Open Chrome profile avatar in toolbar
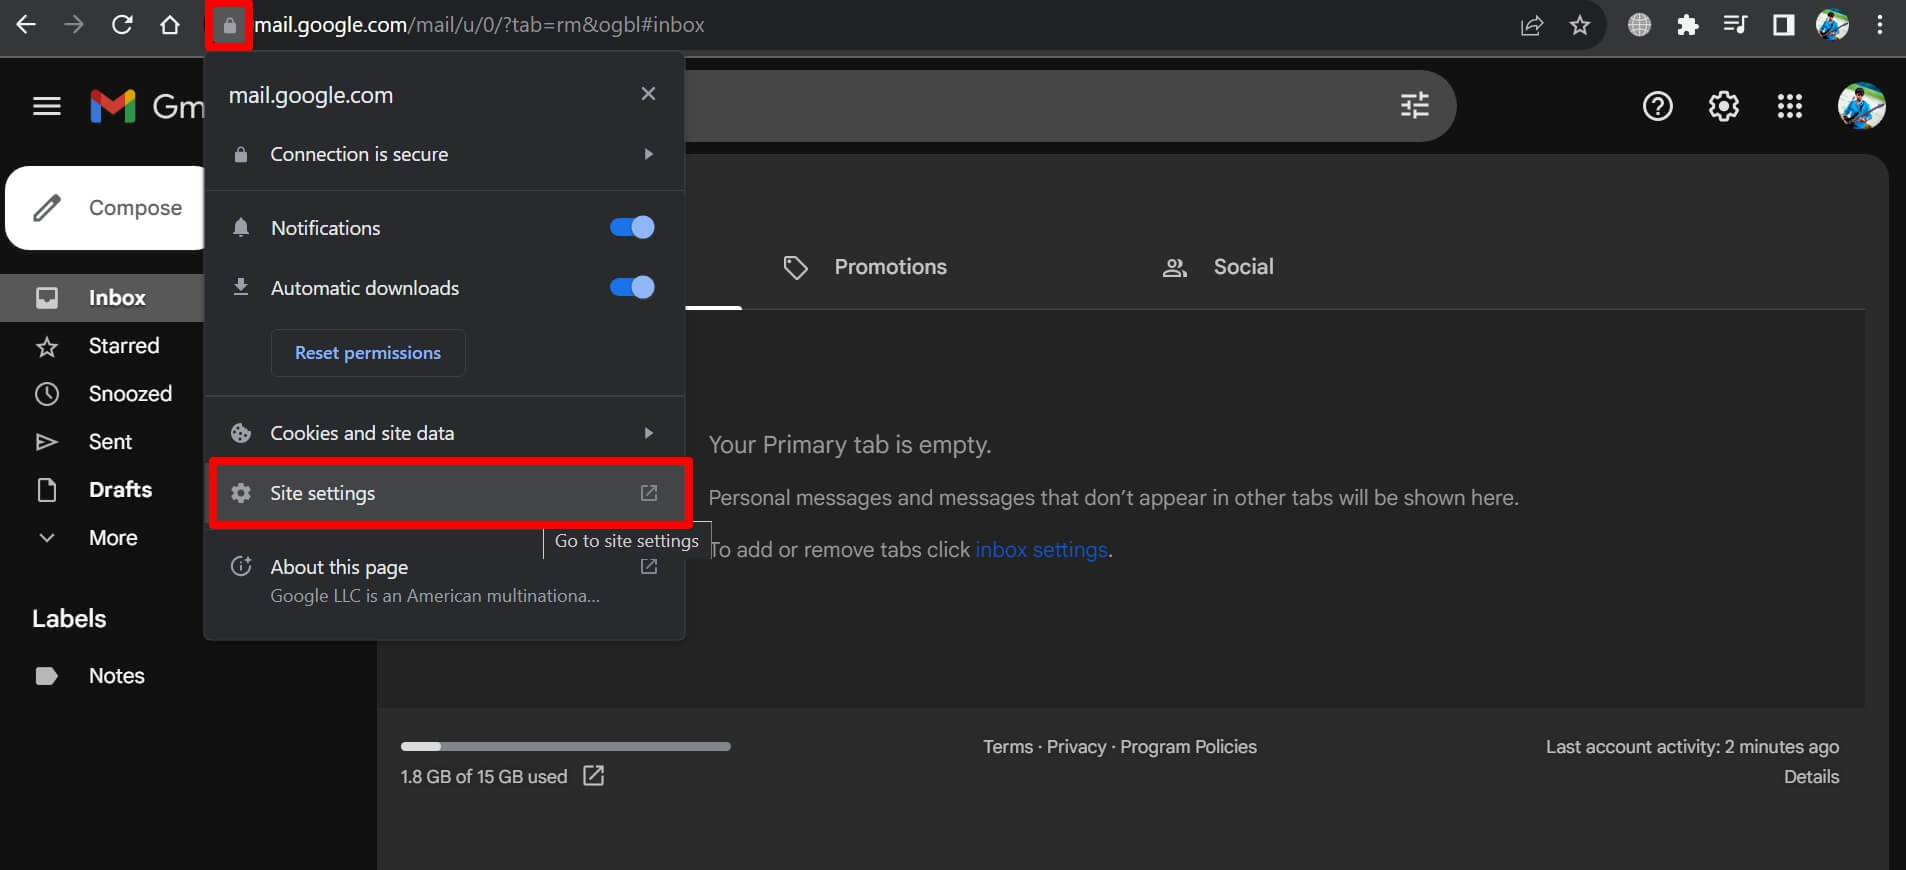Screen dimensions: 1906x870 [1832, 25]
